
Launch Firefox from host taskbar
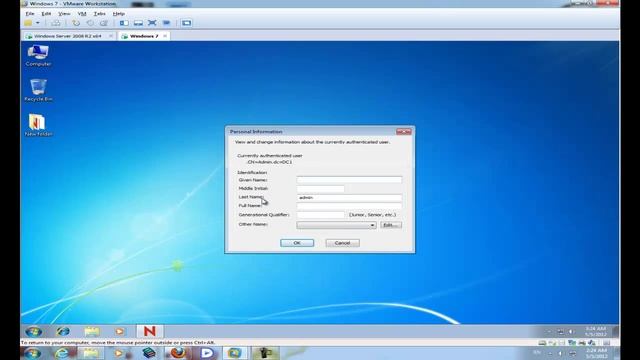pyautogui.click(x=178, y=353)
